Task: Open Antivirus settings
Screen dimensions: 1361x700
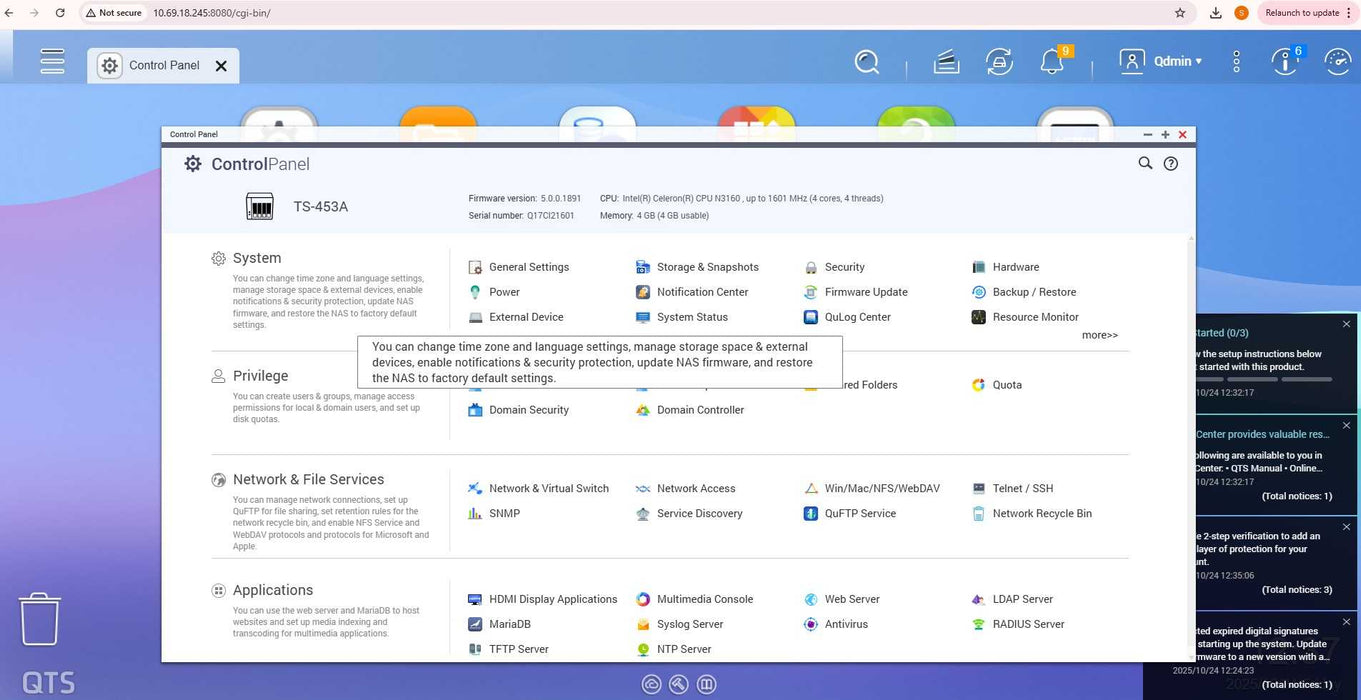Action: [837, 625]
